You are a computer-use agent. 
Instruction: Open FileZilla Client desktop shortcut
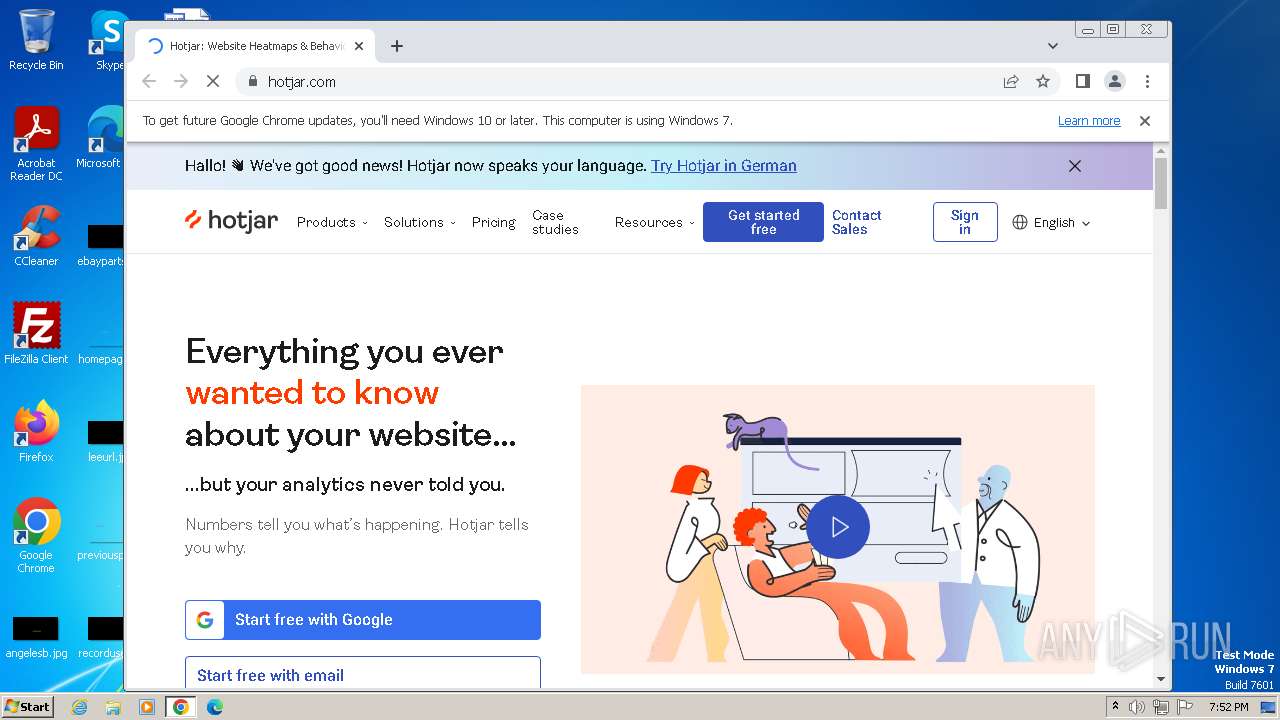pos(36,333)
